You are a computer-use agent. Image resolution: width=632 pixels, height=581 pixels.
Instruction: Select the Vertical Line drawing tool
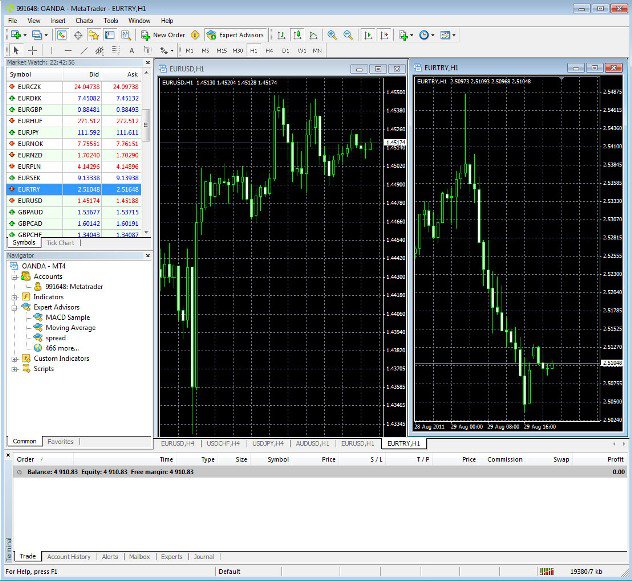[x=51, y=50]
